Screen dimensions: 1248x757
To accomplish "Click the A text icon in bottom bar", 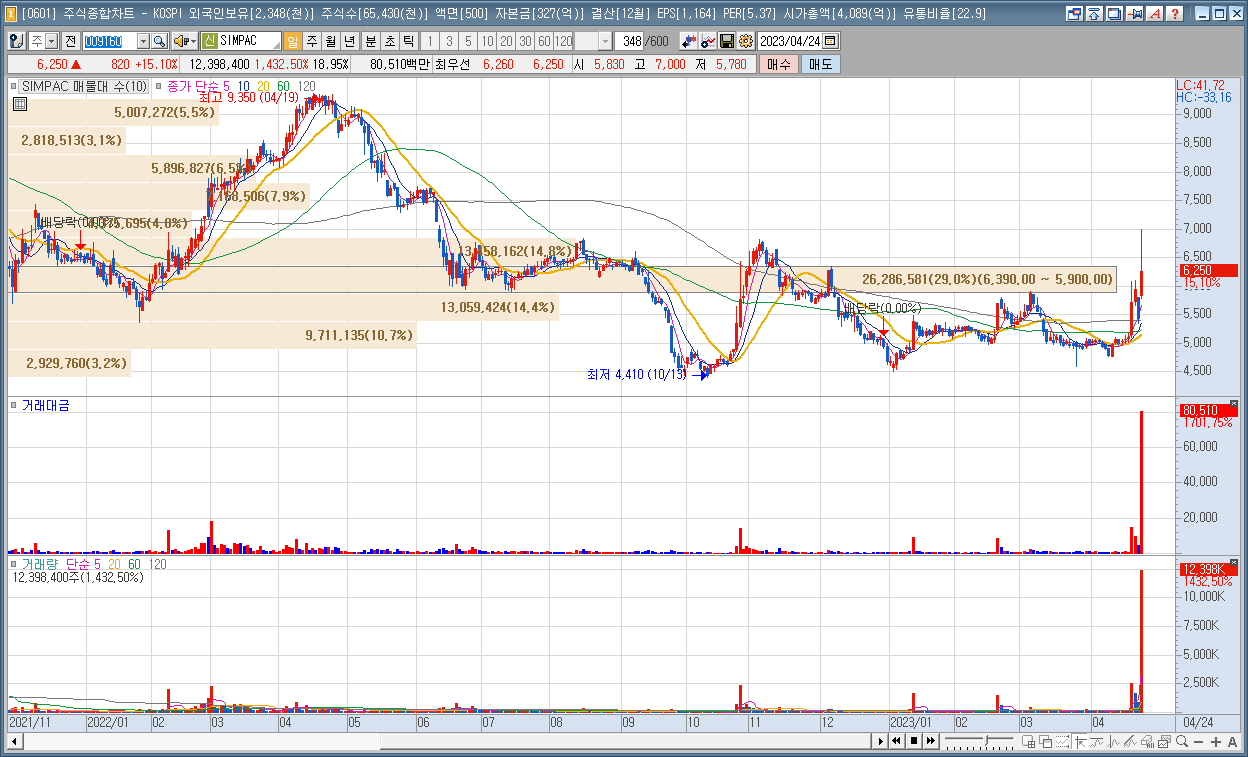I will pyautogui.click(x=1232, y=741).
